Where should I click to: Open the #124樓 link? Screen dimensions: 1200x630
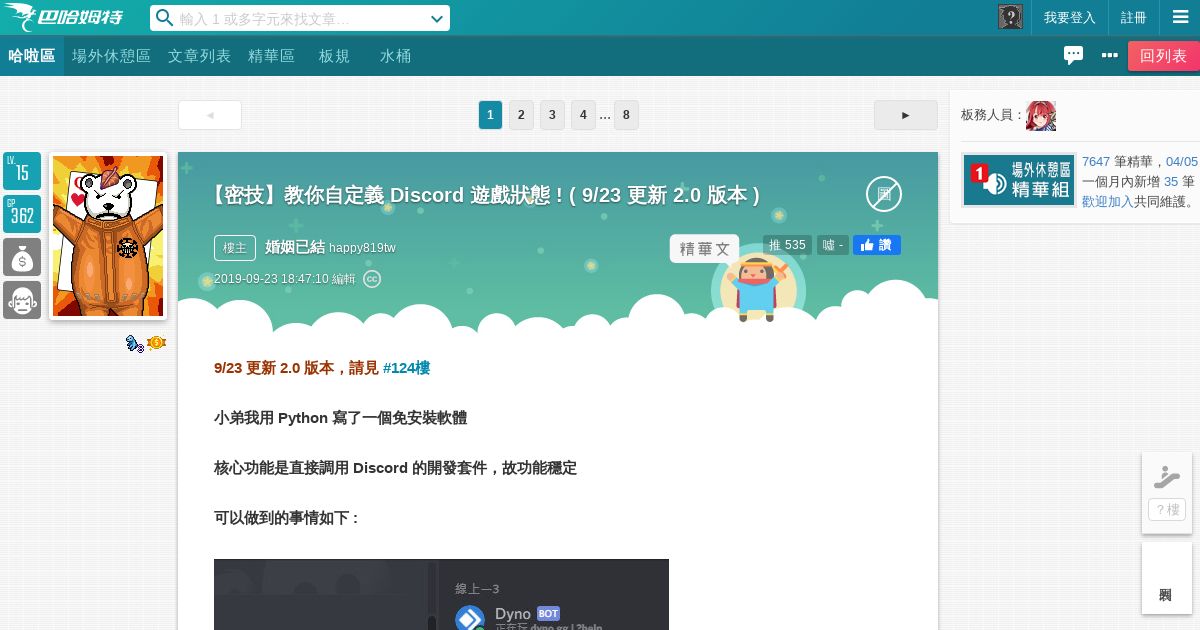point(406,368)
